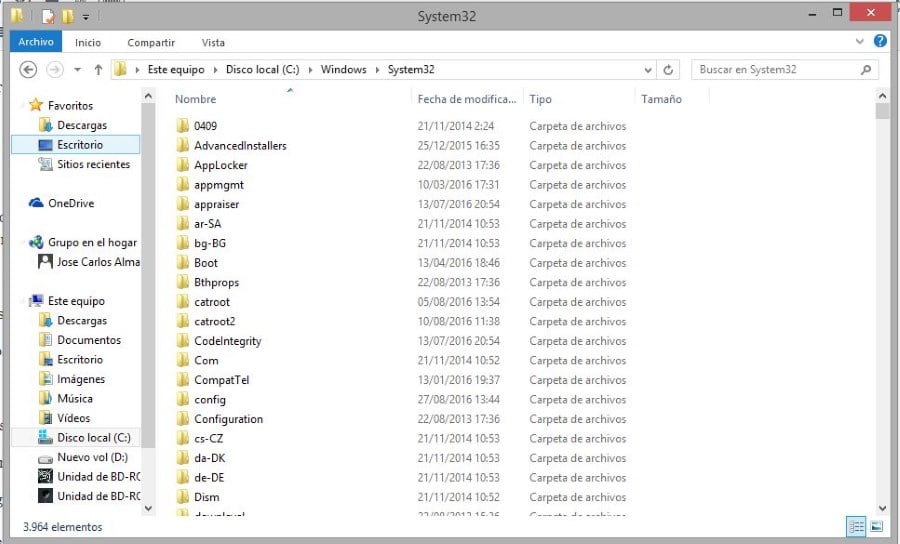
Task: Expand the ribbon with the chevron
Action: coord(860,43)
